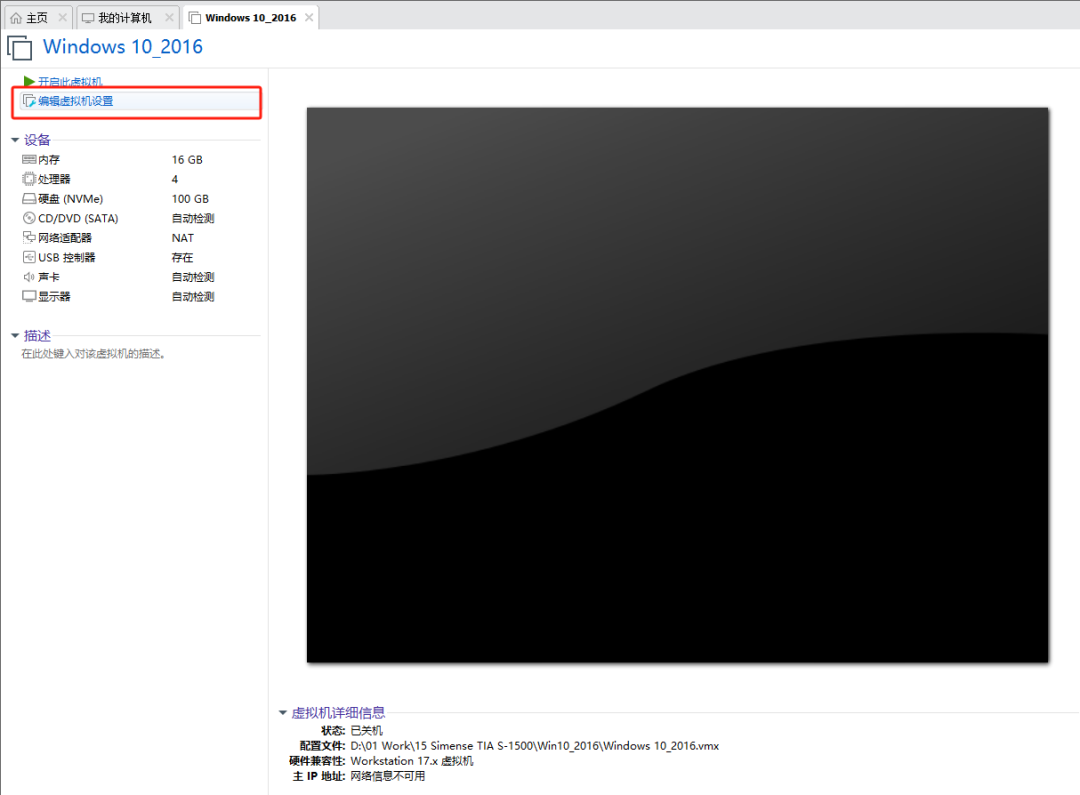Switch to the 我的计算机 tab

[125, 18]
